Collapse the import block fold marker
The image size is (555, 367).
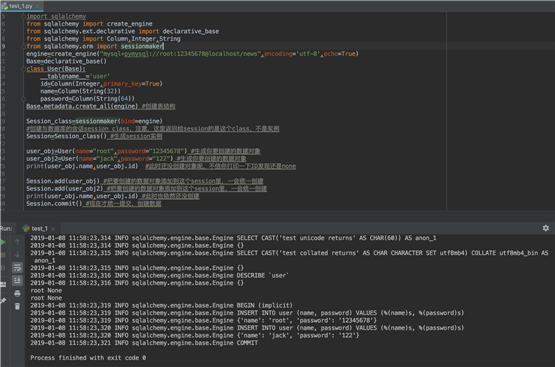pos(23,16)
